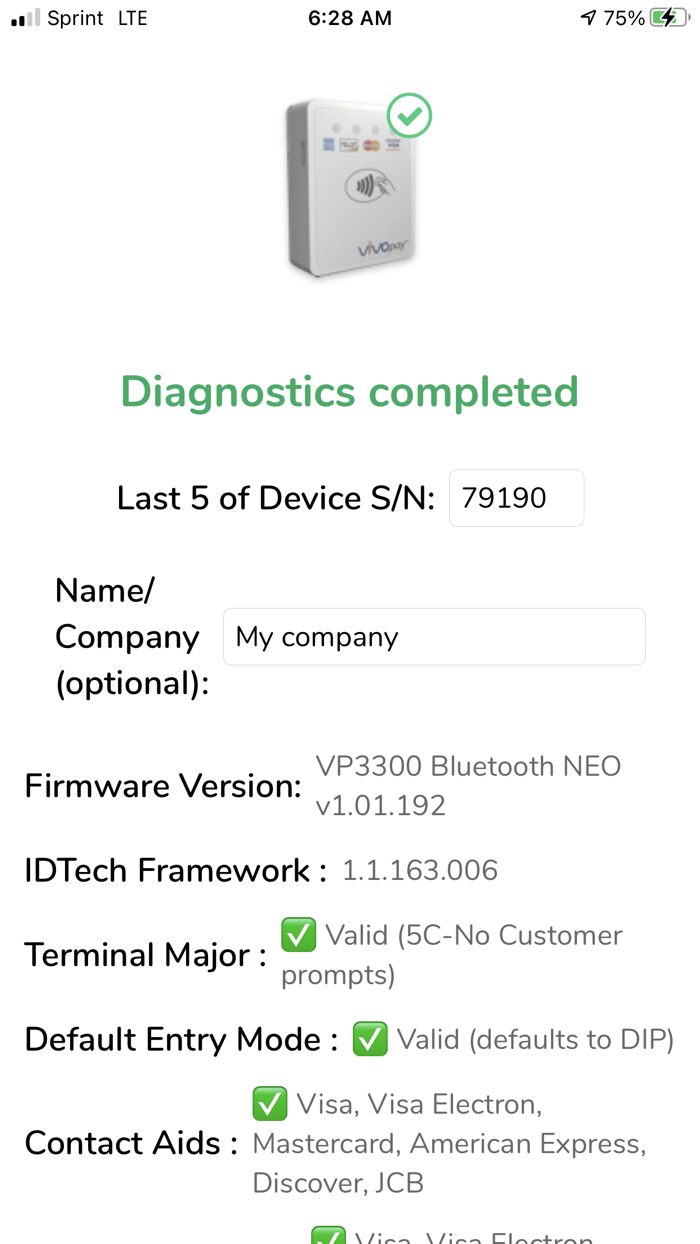
Task: Click the charging battery icon in status bar
Action: [x=671, y=16]
